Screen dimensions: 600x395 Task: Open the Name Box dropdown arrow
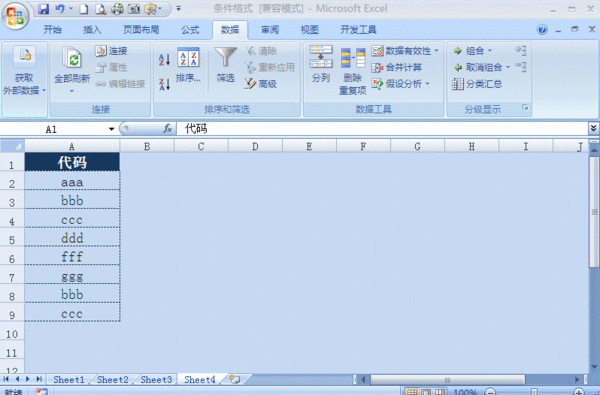[111, 129]
